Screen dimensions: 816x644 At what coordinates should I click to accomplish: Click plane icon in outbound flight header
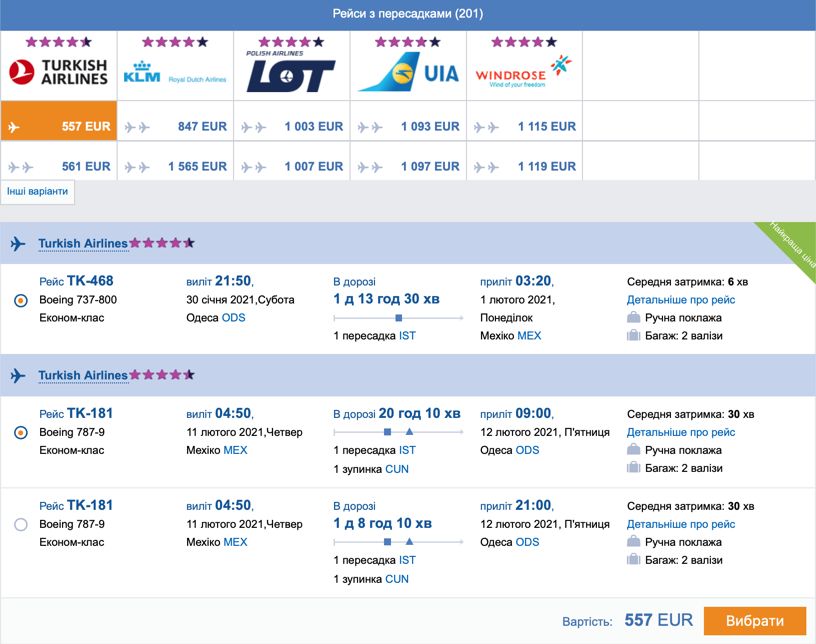coord(18,243)
